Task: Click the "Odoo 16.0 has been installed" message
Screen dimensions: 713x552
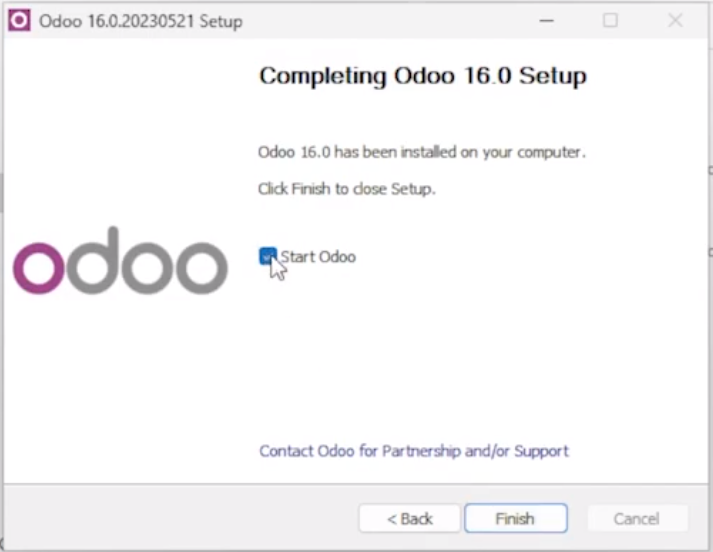Action: [421, 153]
